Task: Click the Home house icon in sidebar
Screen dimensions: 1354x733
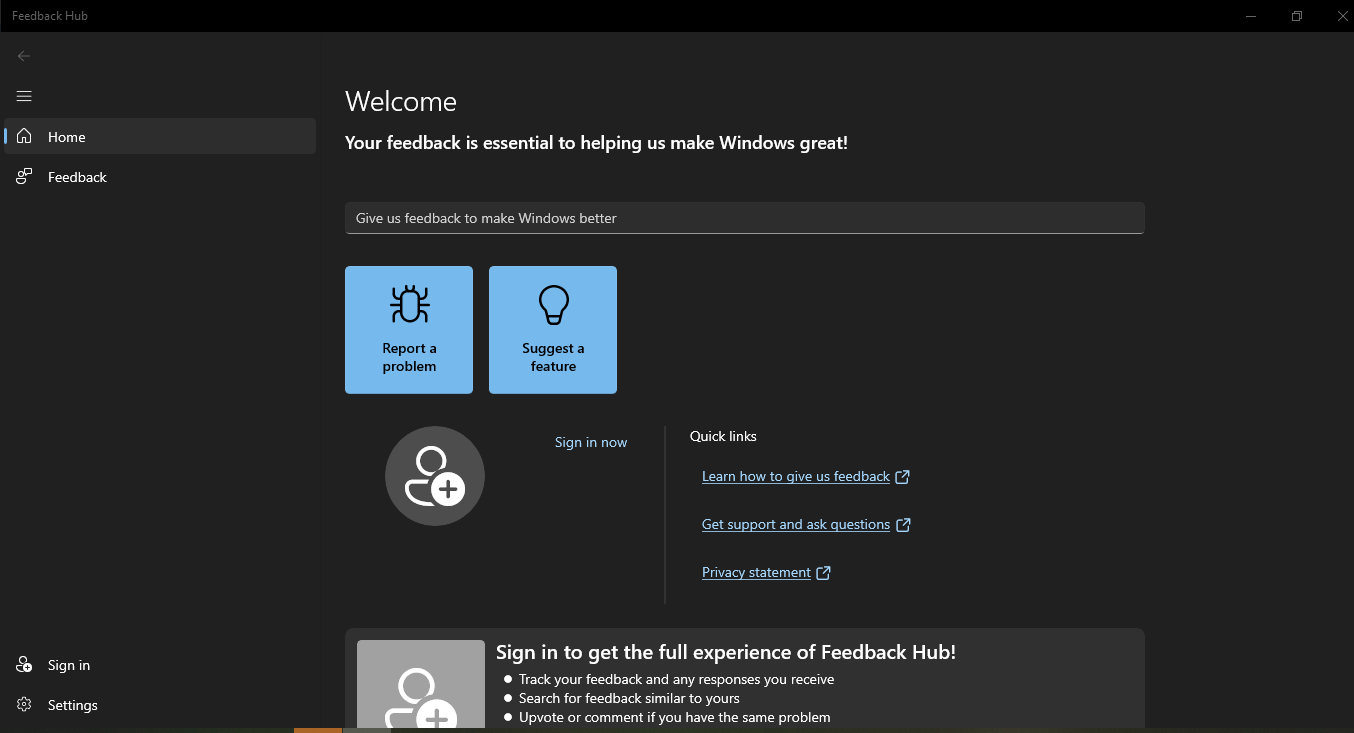Action: 24,137
